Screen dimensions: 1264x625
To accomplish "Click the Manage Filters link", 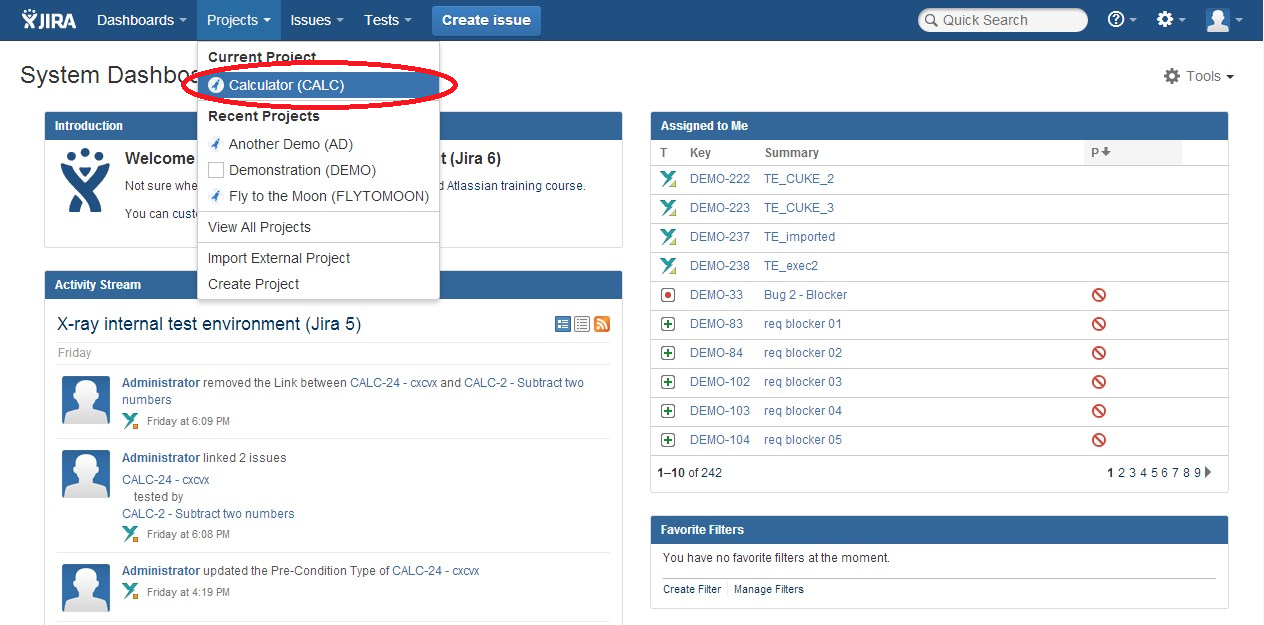I will coord(769,589).
